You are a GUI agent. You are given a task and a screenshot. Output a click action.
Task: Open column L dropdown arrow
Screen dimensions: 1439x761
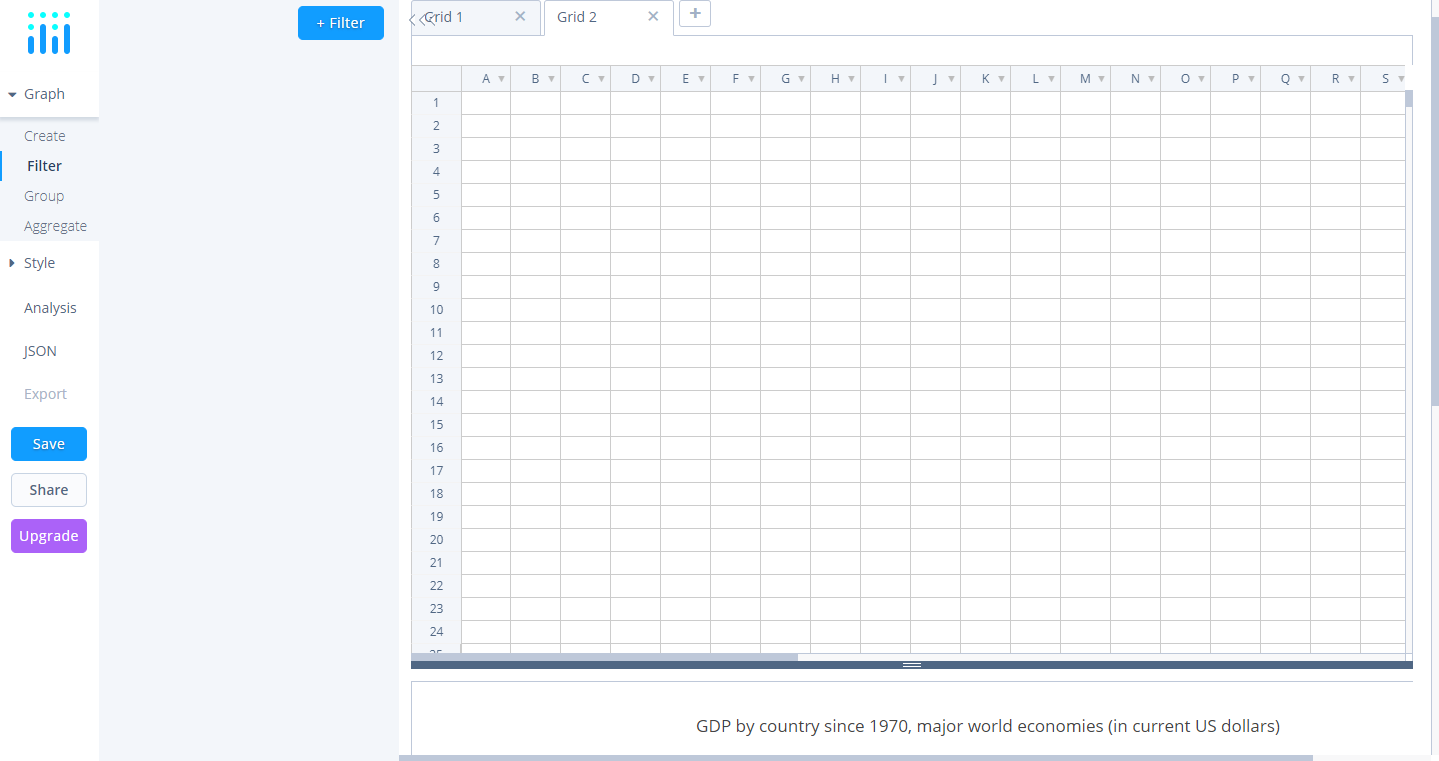[1051, 79]
